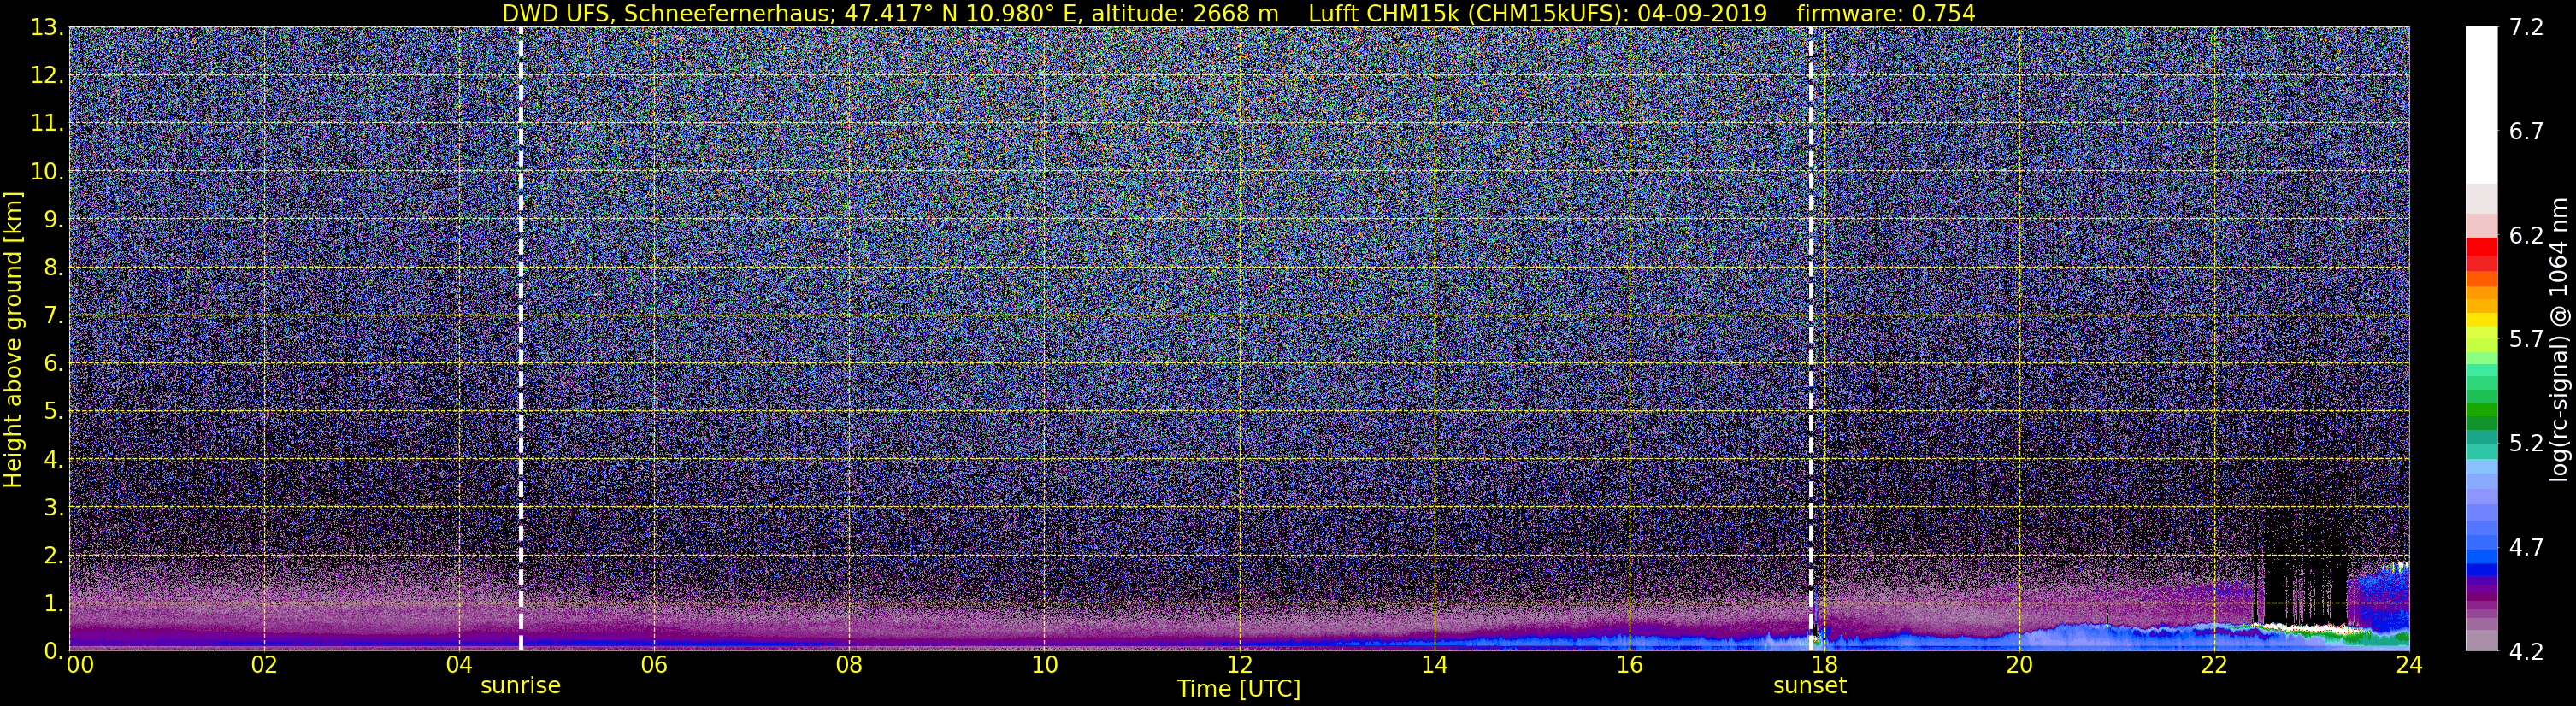Click the colorbar label '6.7'

coord(2526,131)
